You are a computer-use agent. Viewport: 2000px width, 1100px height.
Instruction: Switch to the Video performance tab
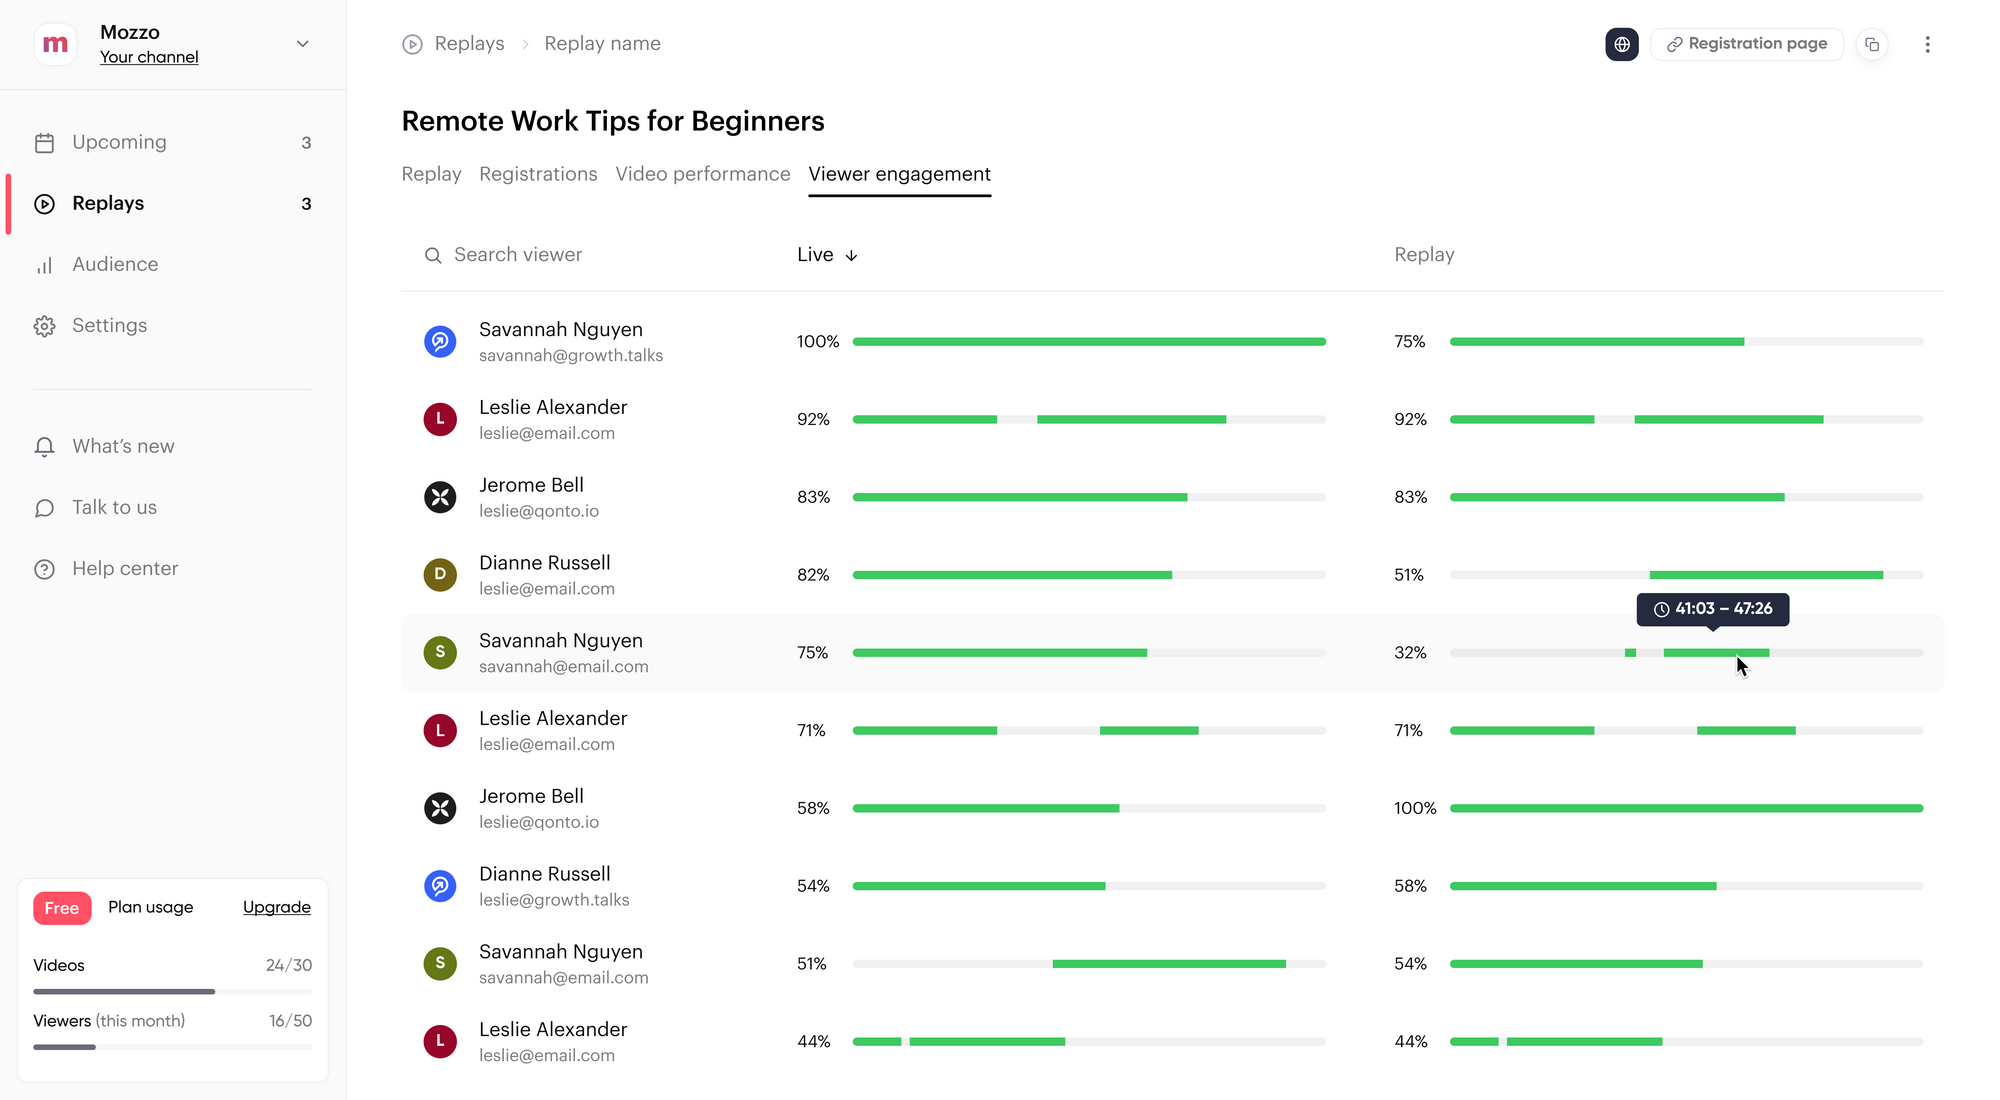click(x=702, y=174)
